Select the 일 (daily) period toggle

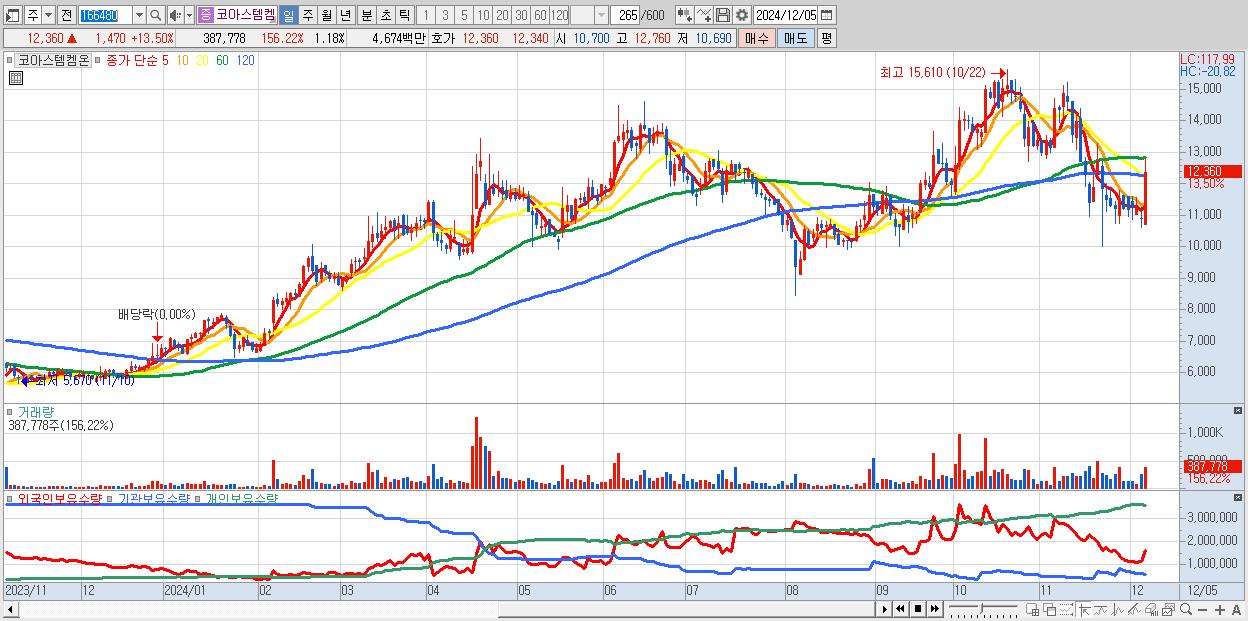[288, 16]
